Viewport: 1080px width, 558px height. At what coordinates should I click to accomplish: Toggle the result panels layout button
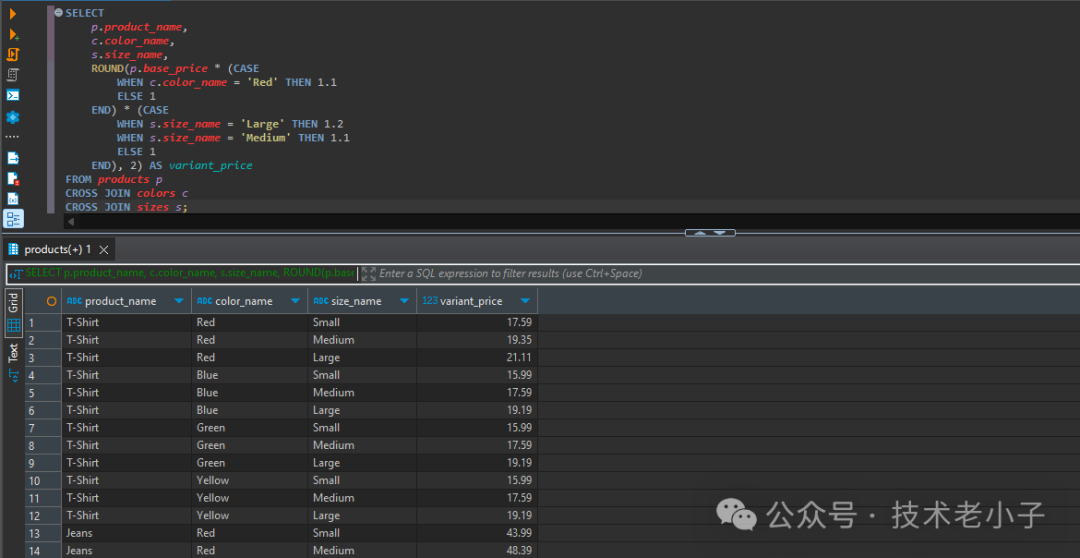pyautogui.click(x=13, y=219)
